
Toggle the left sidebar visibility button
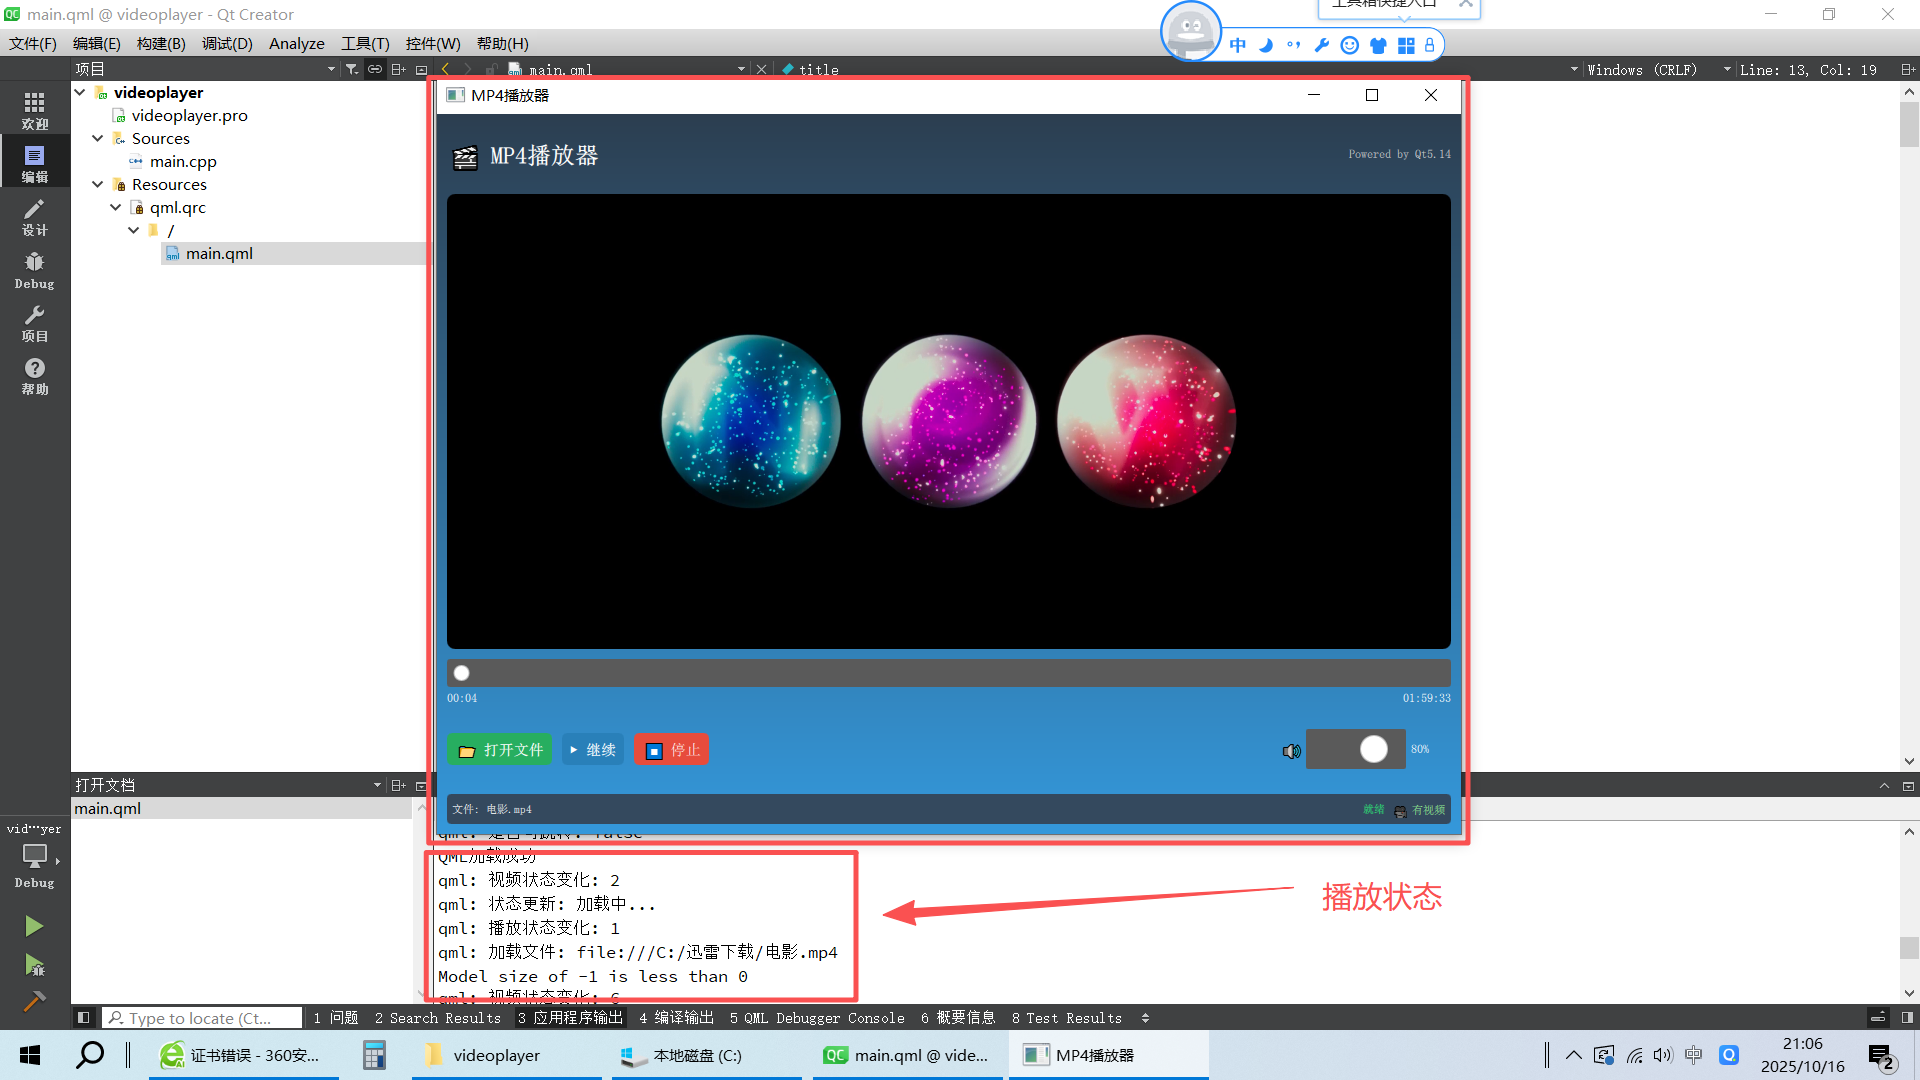[84, 1018]
